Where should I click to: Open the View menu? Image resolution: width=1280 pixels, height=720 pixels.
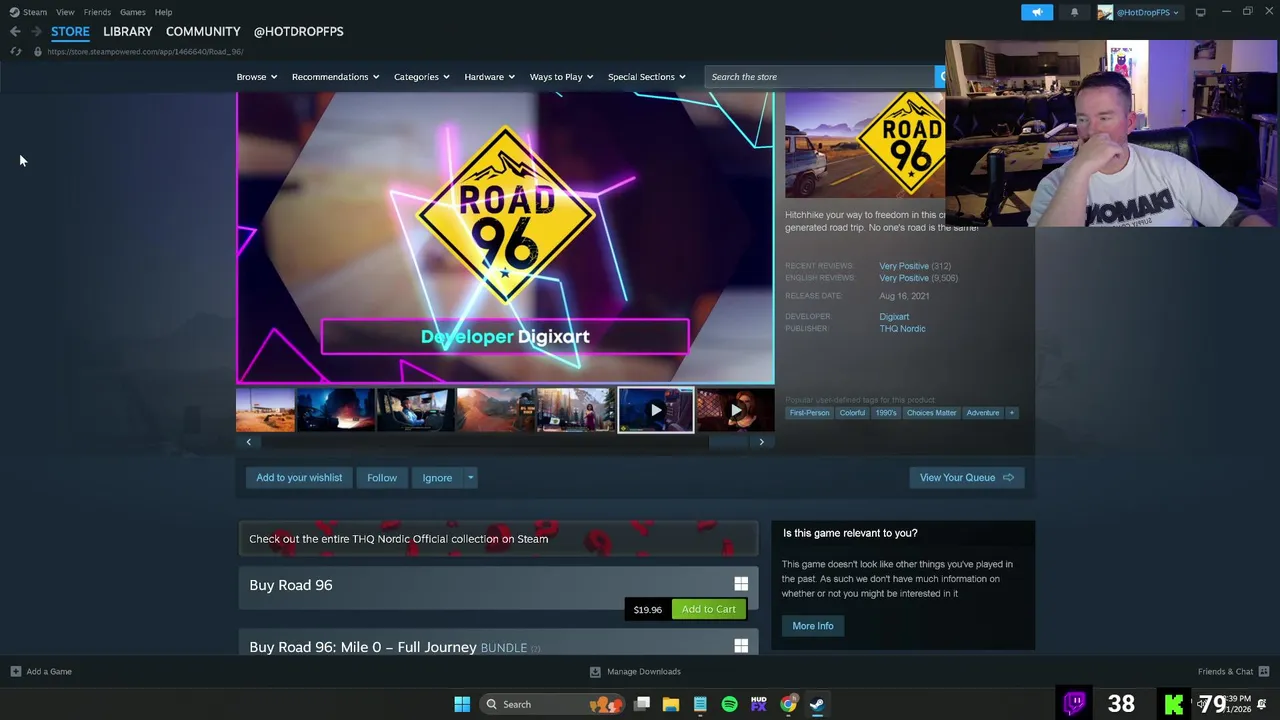click(x=65, y=12)
